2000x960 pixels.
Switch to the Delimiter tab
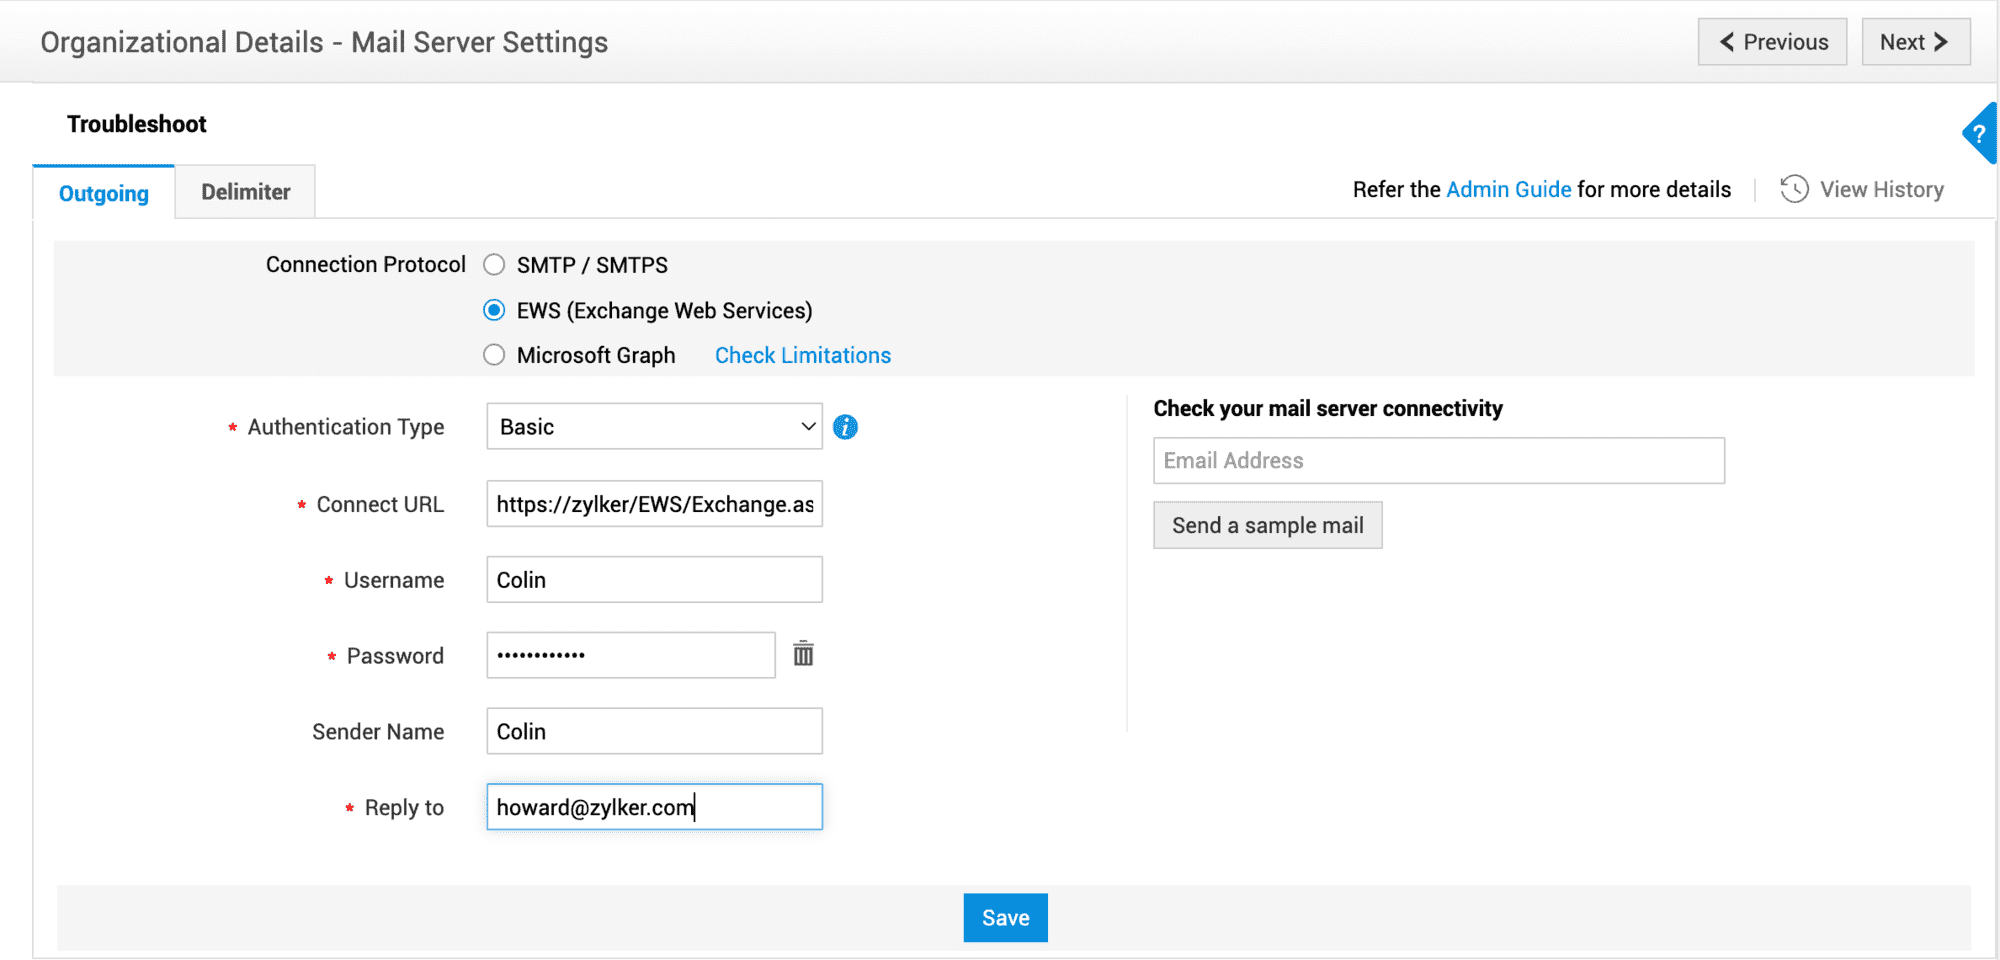click(x=245, y=192)
